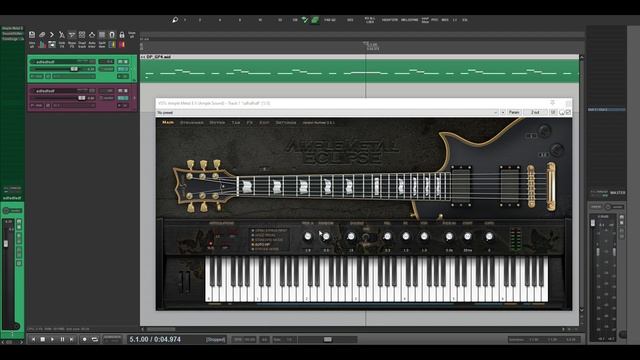The height and width of the screenshot is (360, 640).
Task: Open FX button on the green track
Action: pos(122,69)
